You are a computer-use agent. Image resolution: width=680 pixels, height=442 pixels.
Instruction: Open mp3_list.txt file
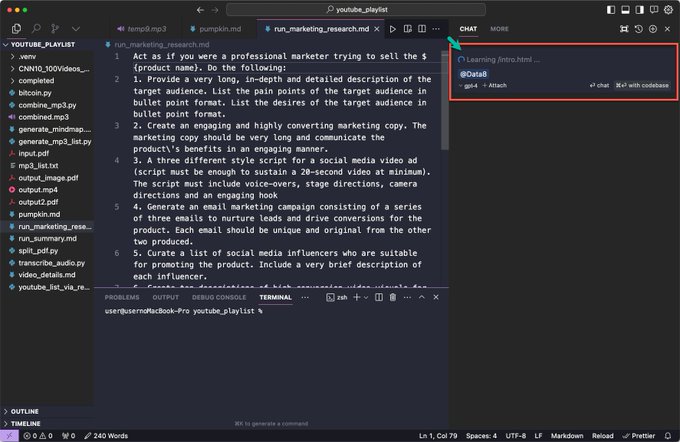tap(38, 166)
